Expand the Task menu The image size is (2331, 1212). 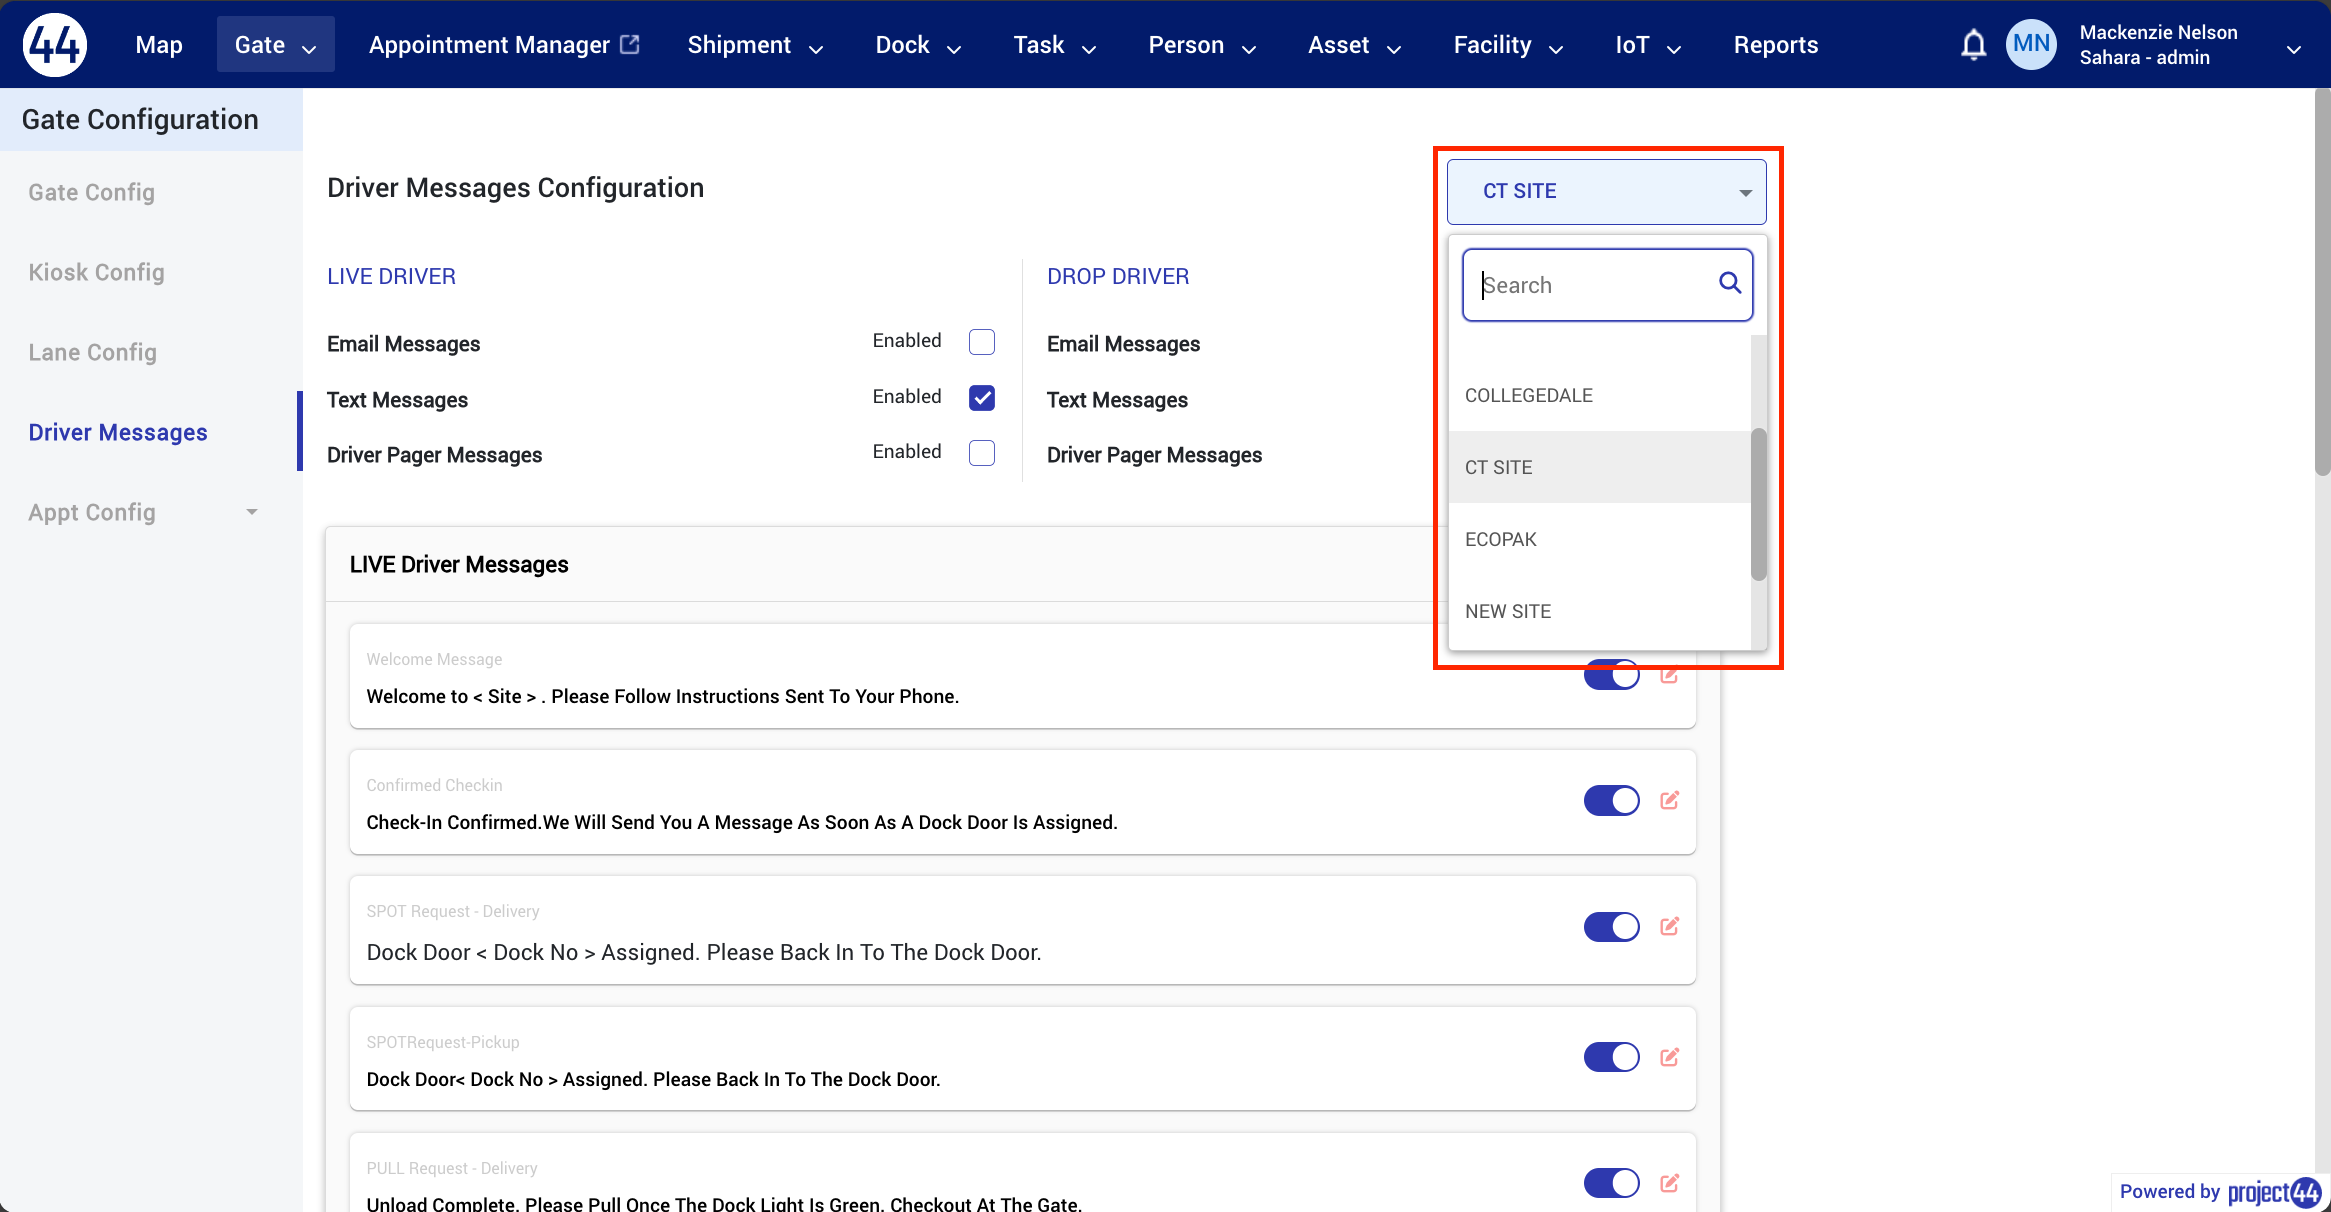pos(1055,45)
